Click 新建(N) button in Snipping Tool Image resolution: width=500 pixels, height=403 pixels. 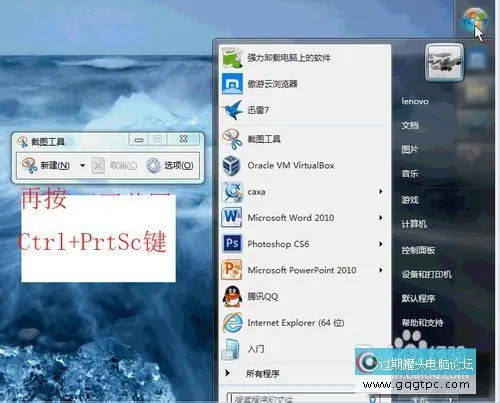(46, 165)
